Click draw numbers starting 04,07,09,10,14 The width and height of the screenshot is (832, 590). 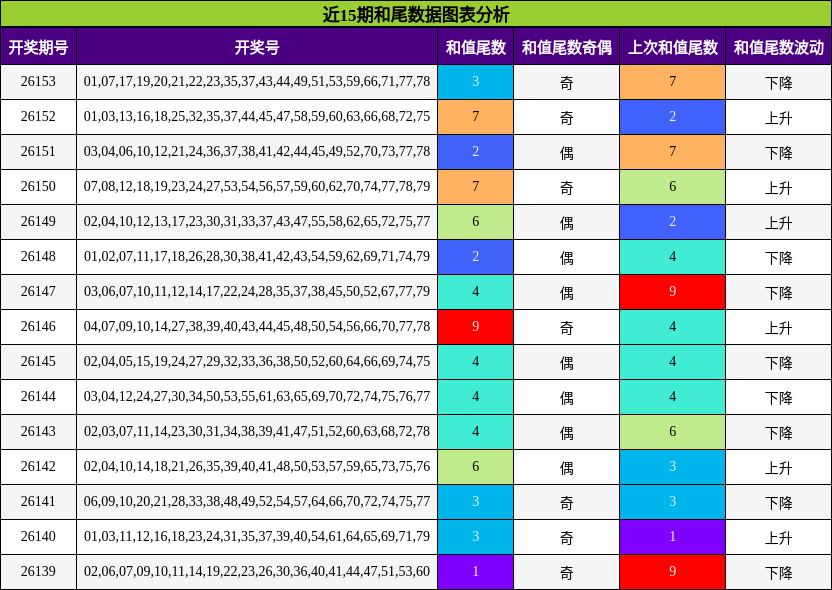point(257,327)
